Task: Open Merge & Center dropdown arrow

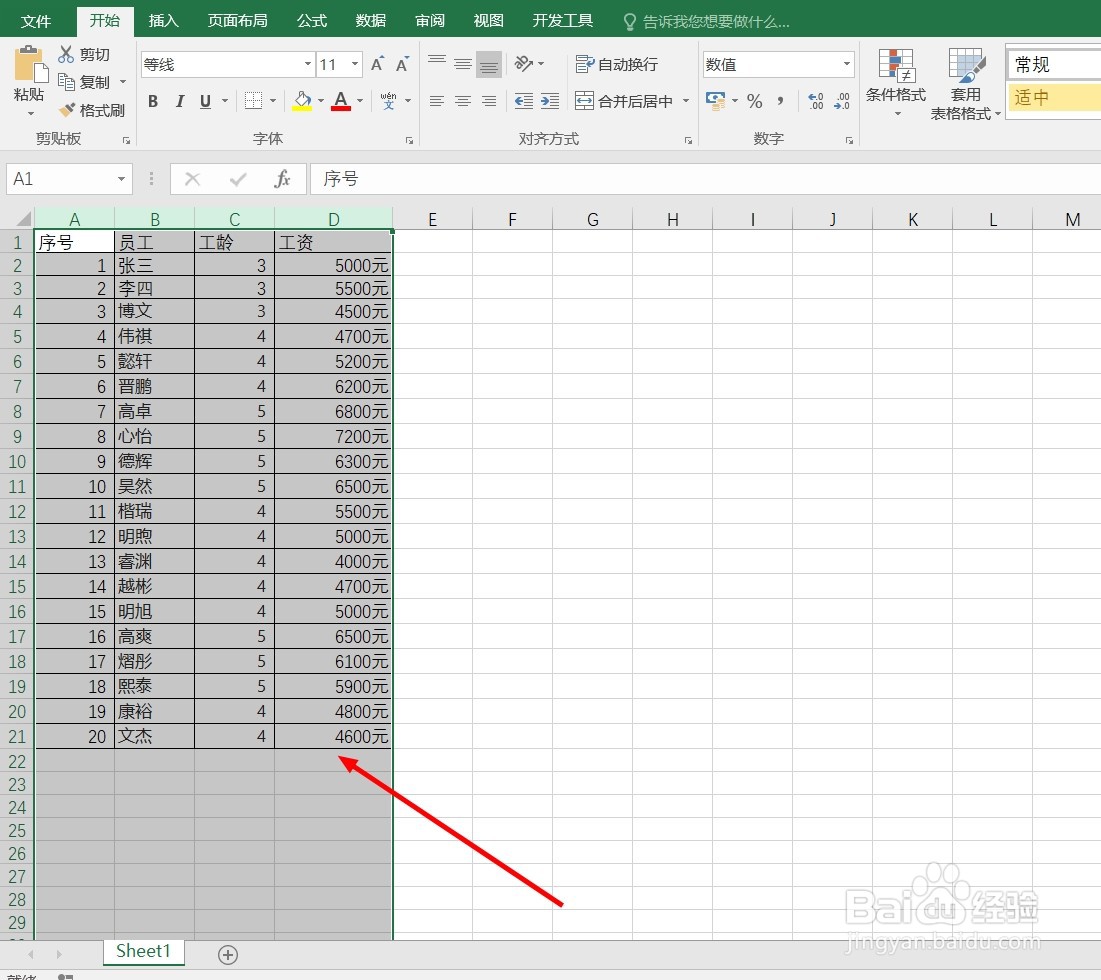Action: point(686,101)
